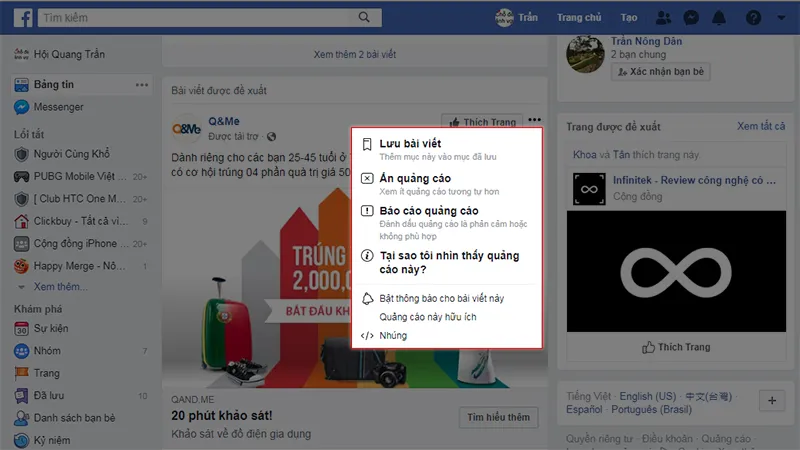Click the Kỷ niệm memories icon
800x450 pixels.
coord(21,440)
